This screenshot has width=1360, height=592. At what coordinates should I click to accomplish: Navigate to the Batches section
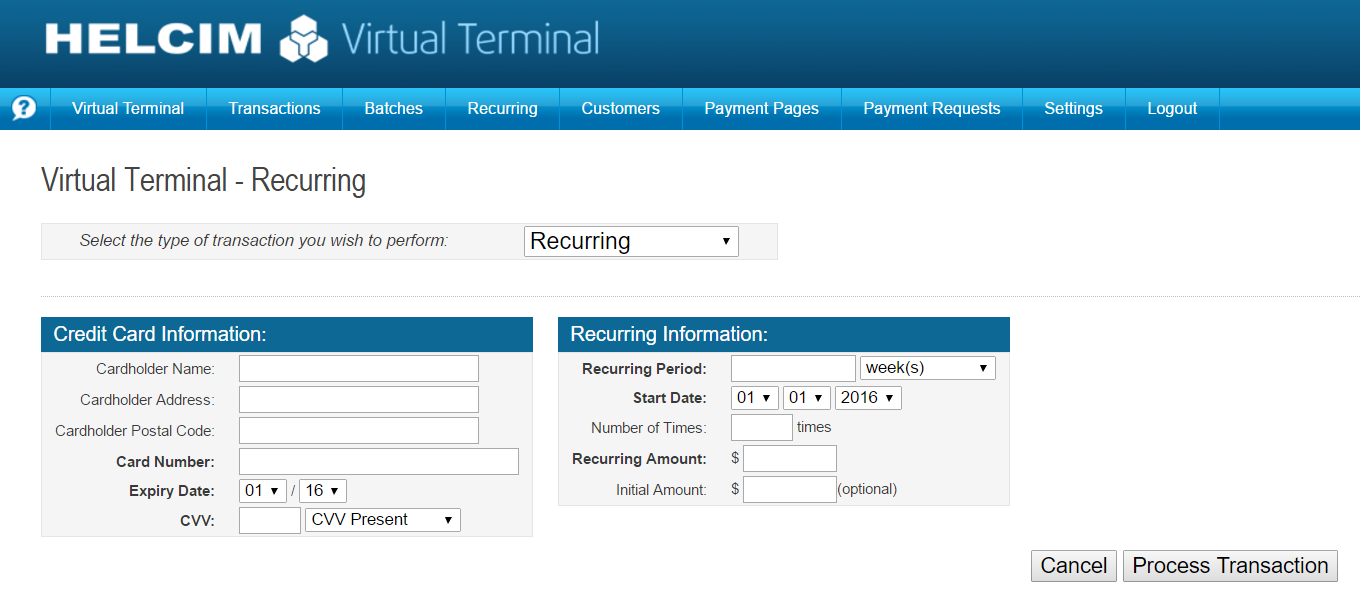393,108
